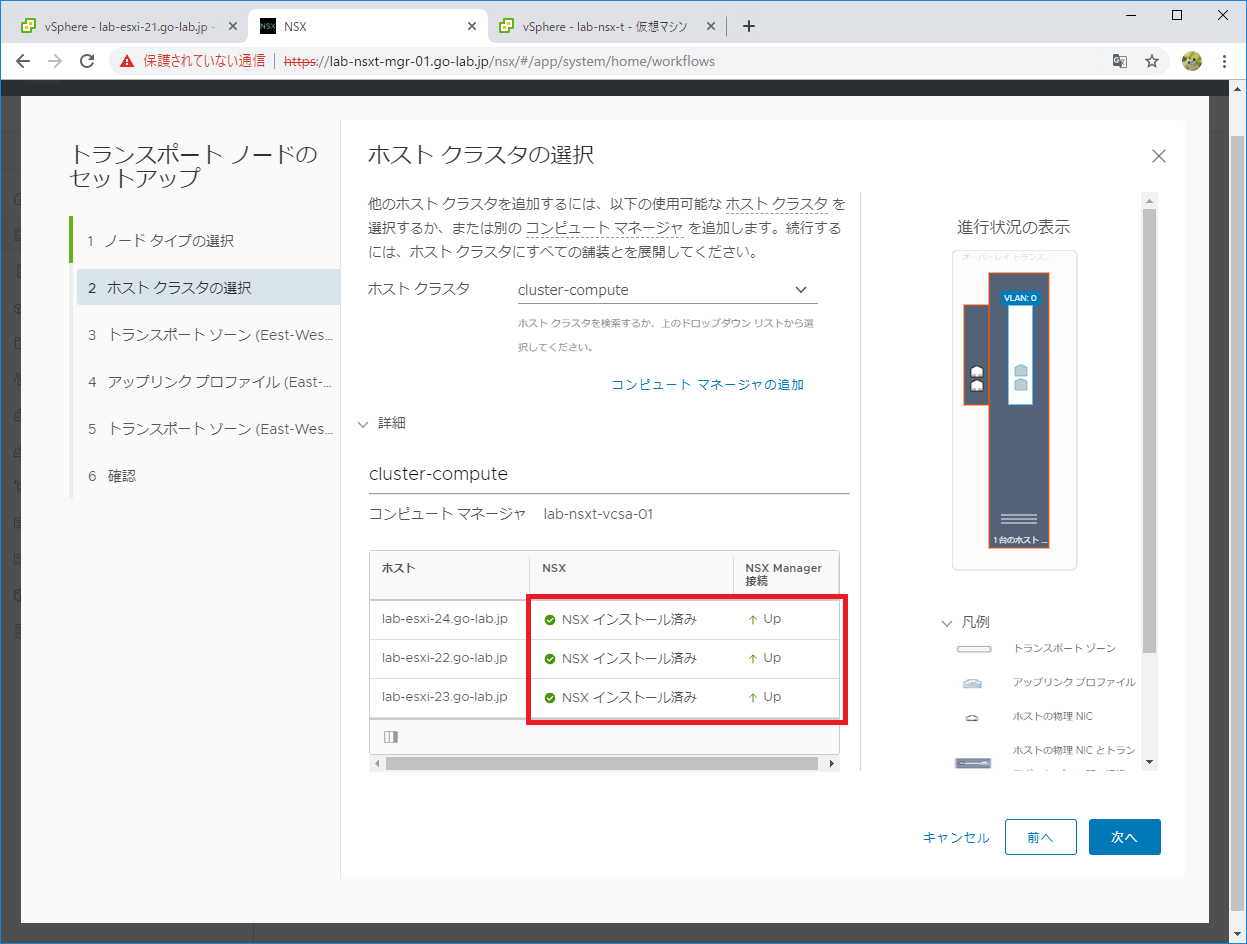Open the Google Translate icon in the address bar
Screen dimensions: 1247x944
pos(1120,61)
